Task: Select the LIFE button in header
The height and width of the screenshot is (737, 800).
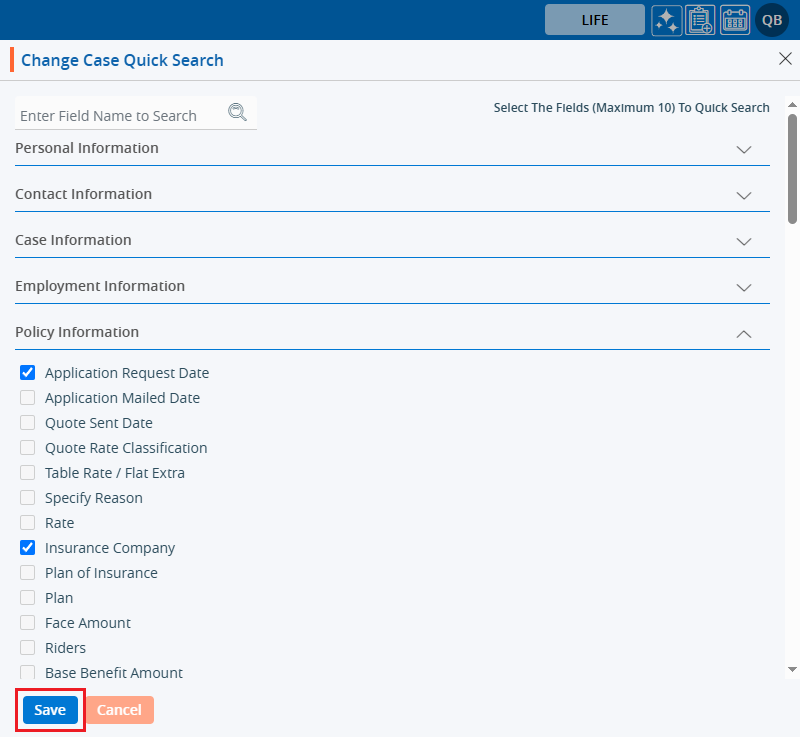Action: [595, 20]
